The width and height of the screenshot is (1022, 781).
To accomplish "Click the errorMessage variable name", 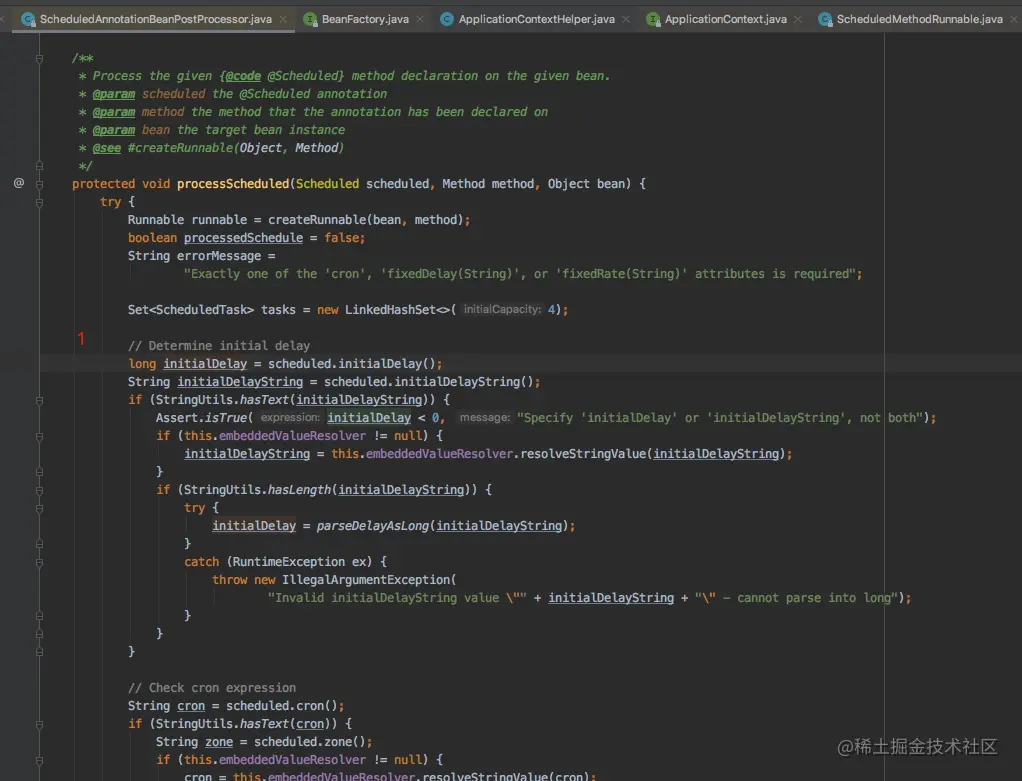I will pyautogui.click(x=219, y=256).
